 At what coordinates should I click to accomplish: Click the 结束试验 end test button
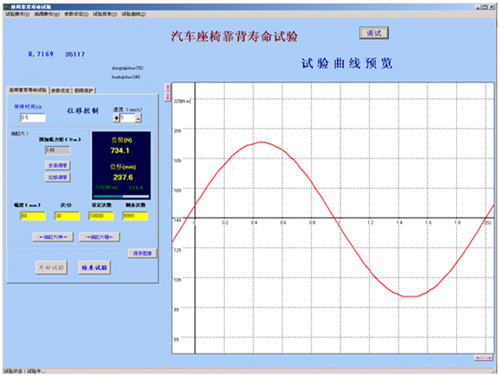[x=94, y=267]
